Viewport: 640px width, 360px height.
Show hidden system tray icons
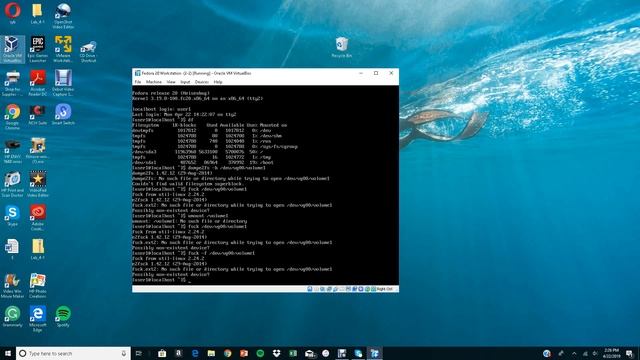[x=574, y=353]
